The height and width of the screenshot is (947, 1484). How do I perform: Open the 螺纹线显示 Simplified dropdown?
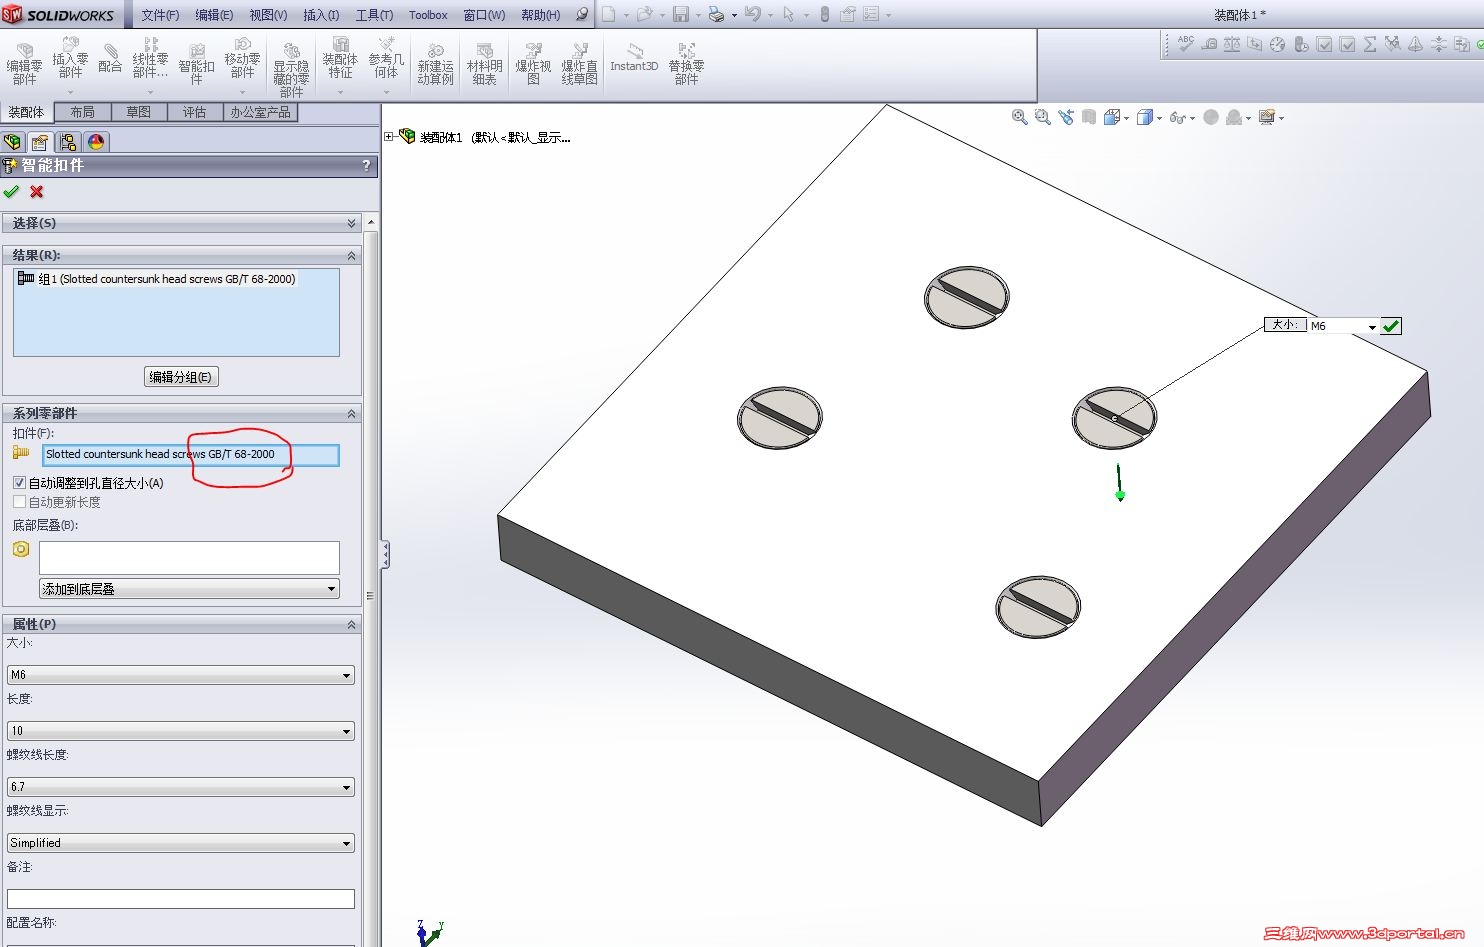point(181,843)
